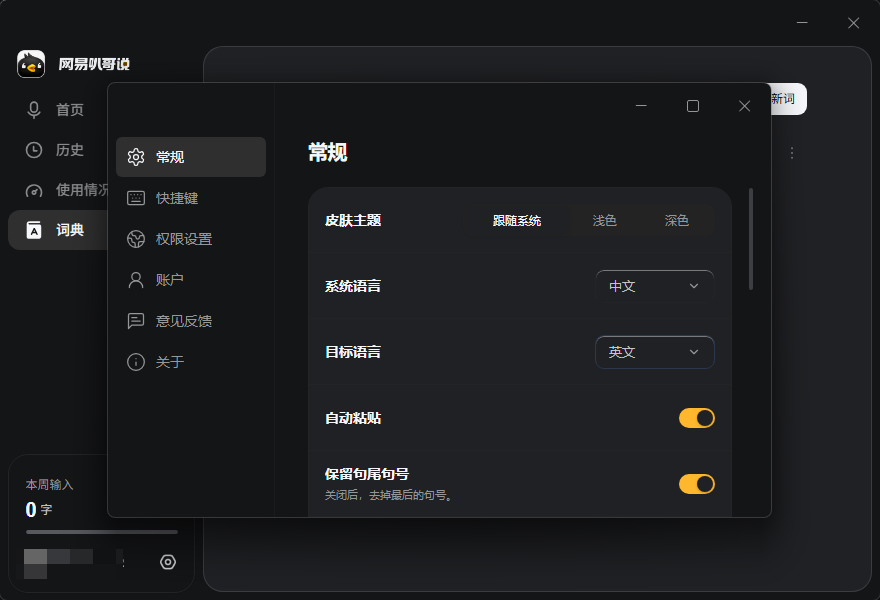880x600 pixels.
Task: Click the info icon of 关于
Action: pos(136,362)
